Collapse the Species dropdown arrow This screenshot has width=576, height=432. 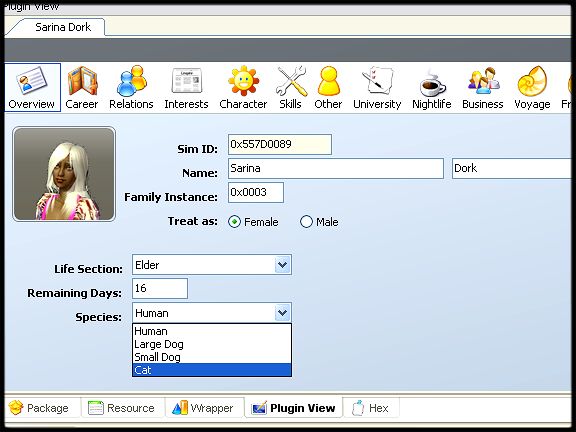coord(282,313)
